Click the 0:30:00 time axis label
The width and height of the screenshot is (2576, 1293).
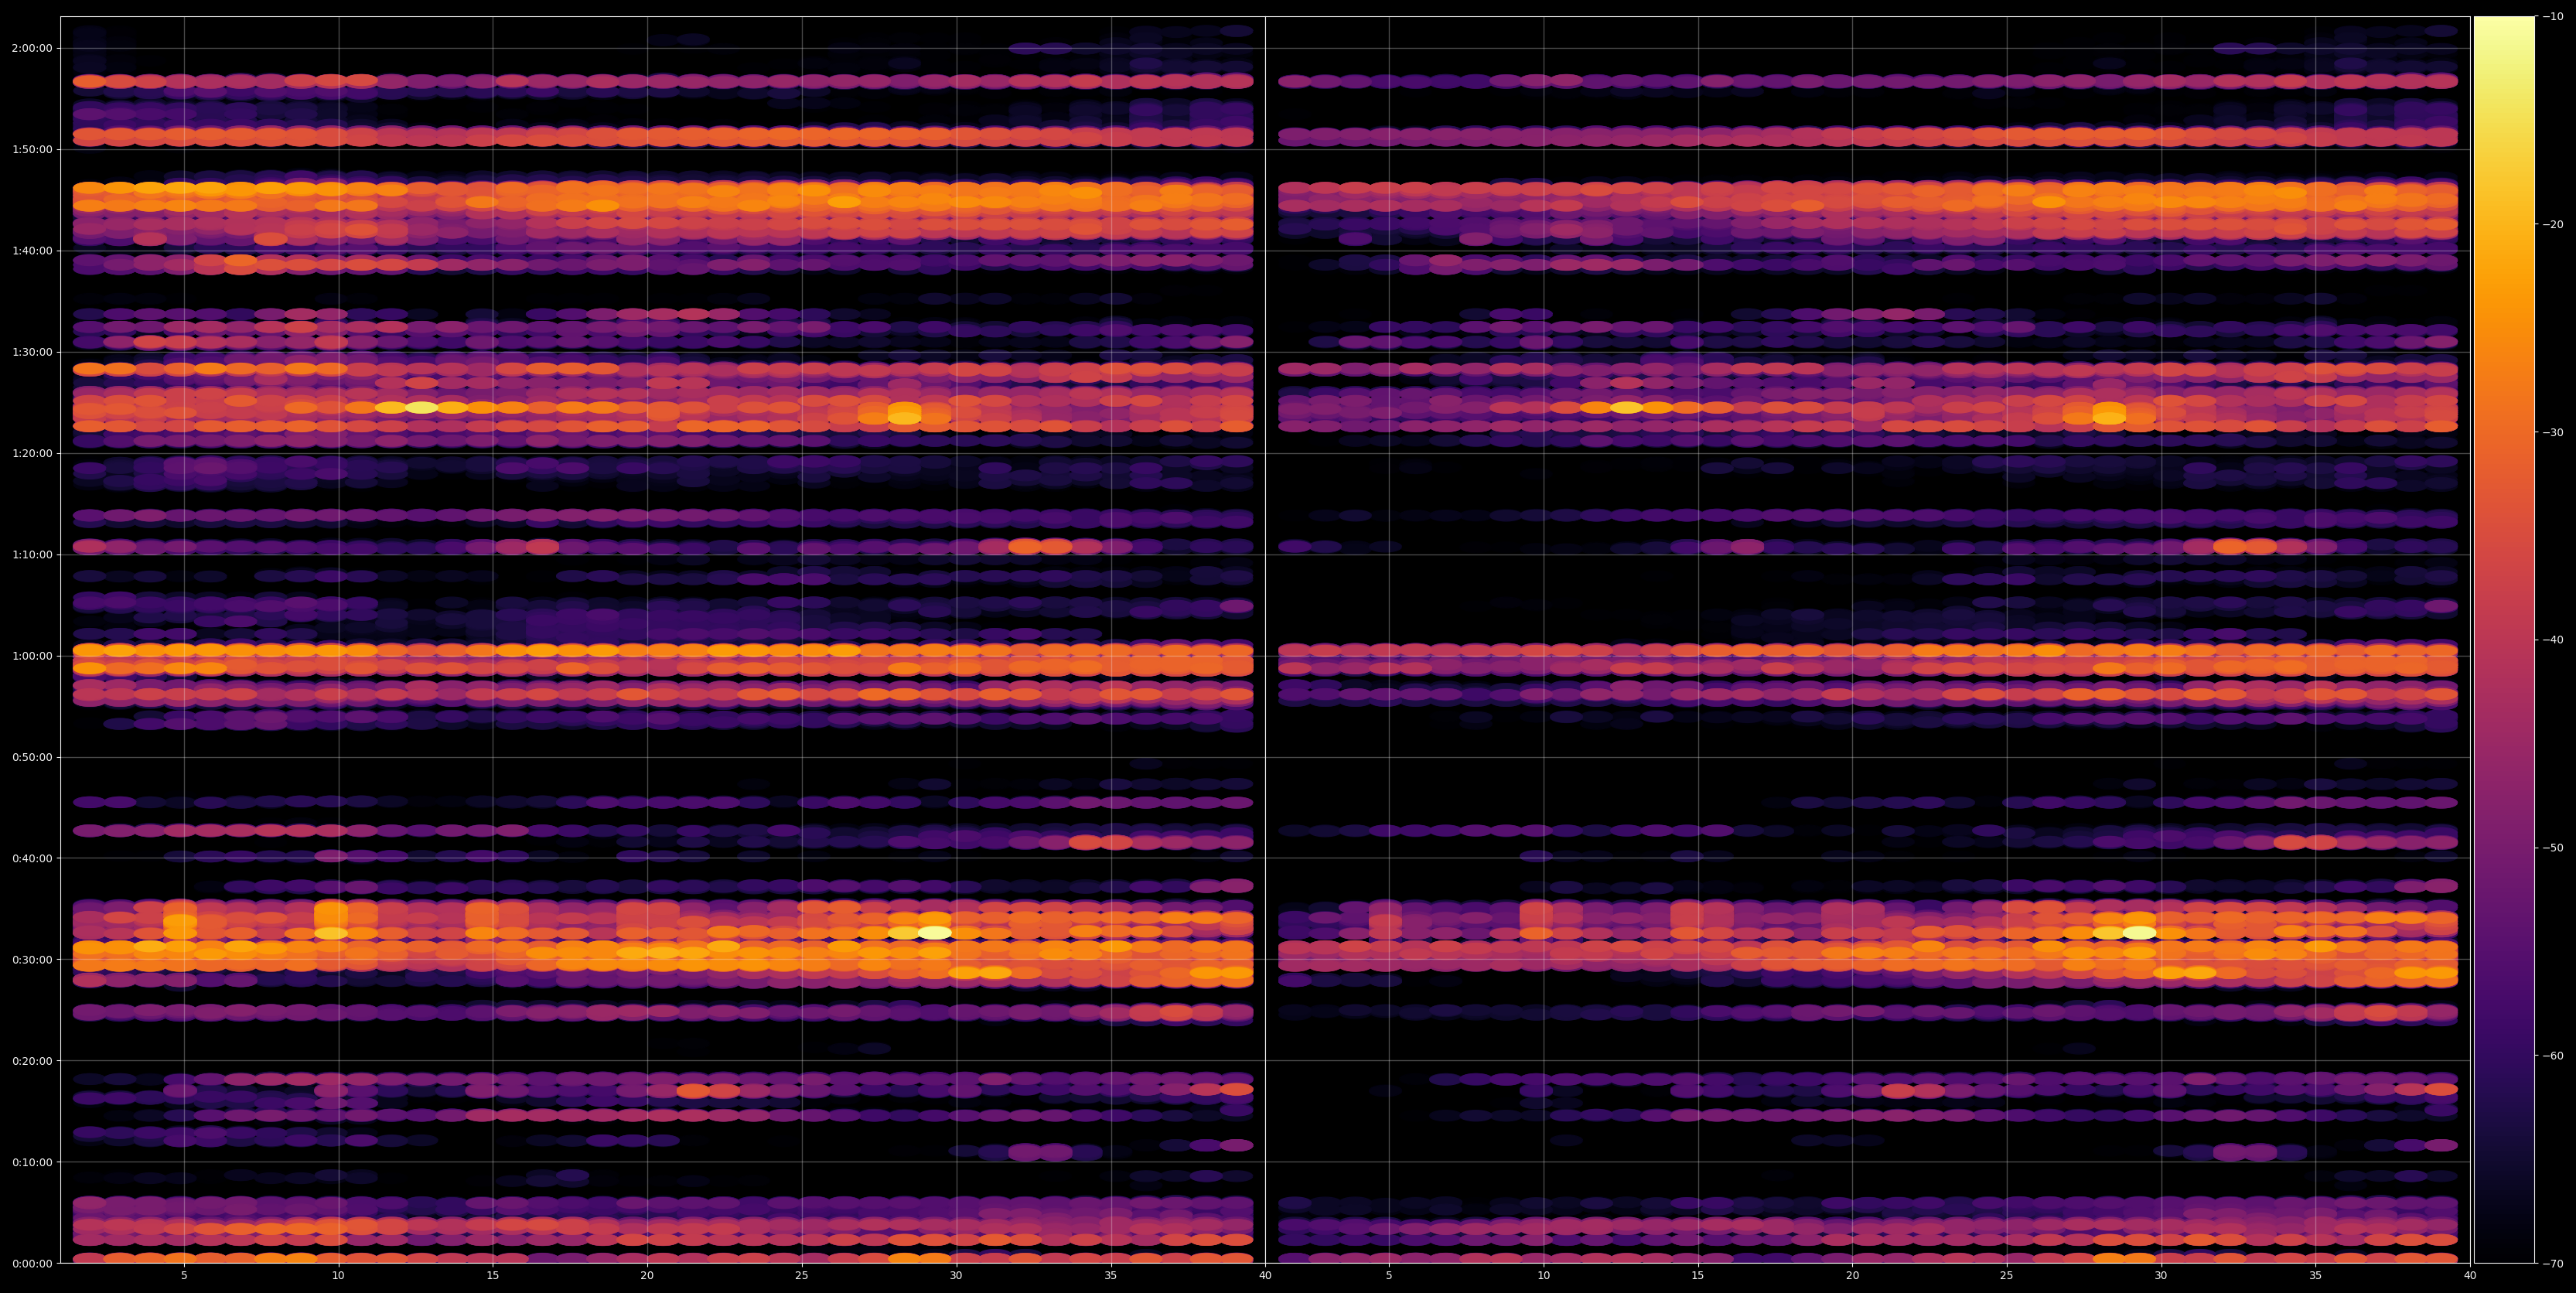click(x=33, y=960)
